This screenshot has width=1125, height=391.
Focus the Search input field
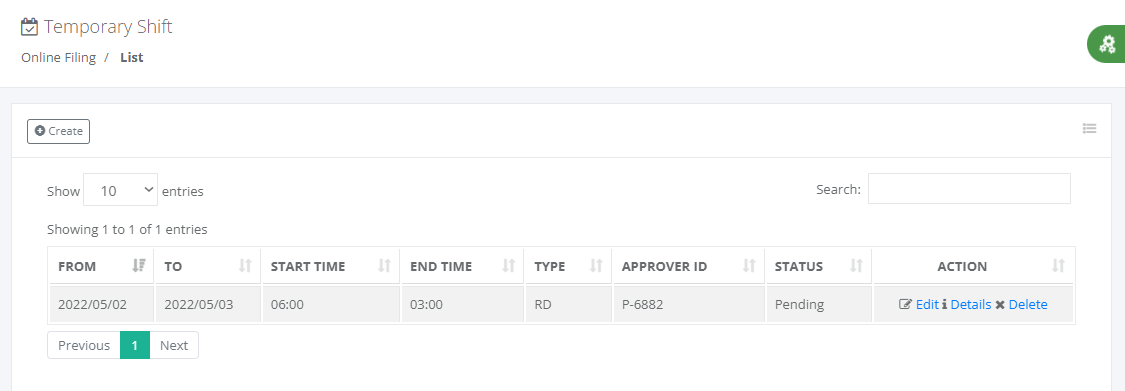[969, 189]
